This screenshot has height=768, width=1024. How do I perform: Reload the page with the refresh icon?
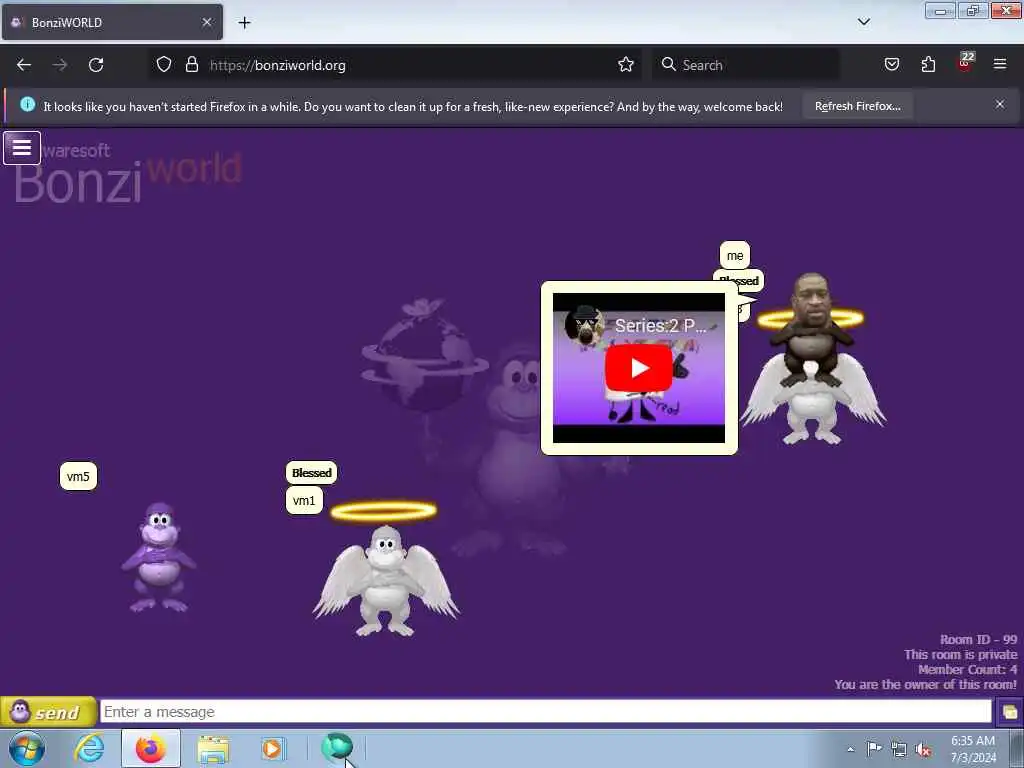[x=96, y=65]
